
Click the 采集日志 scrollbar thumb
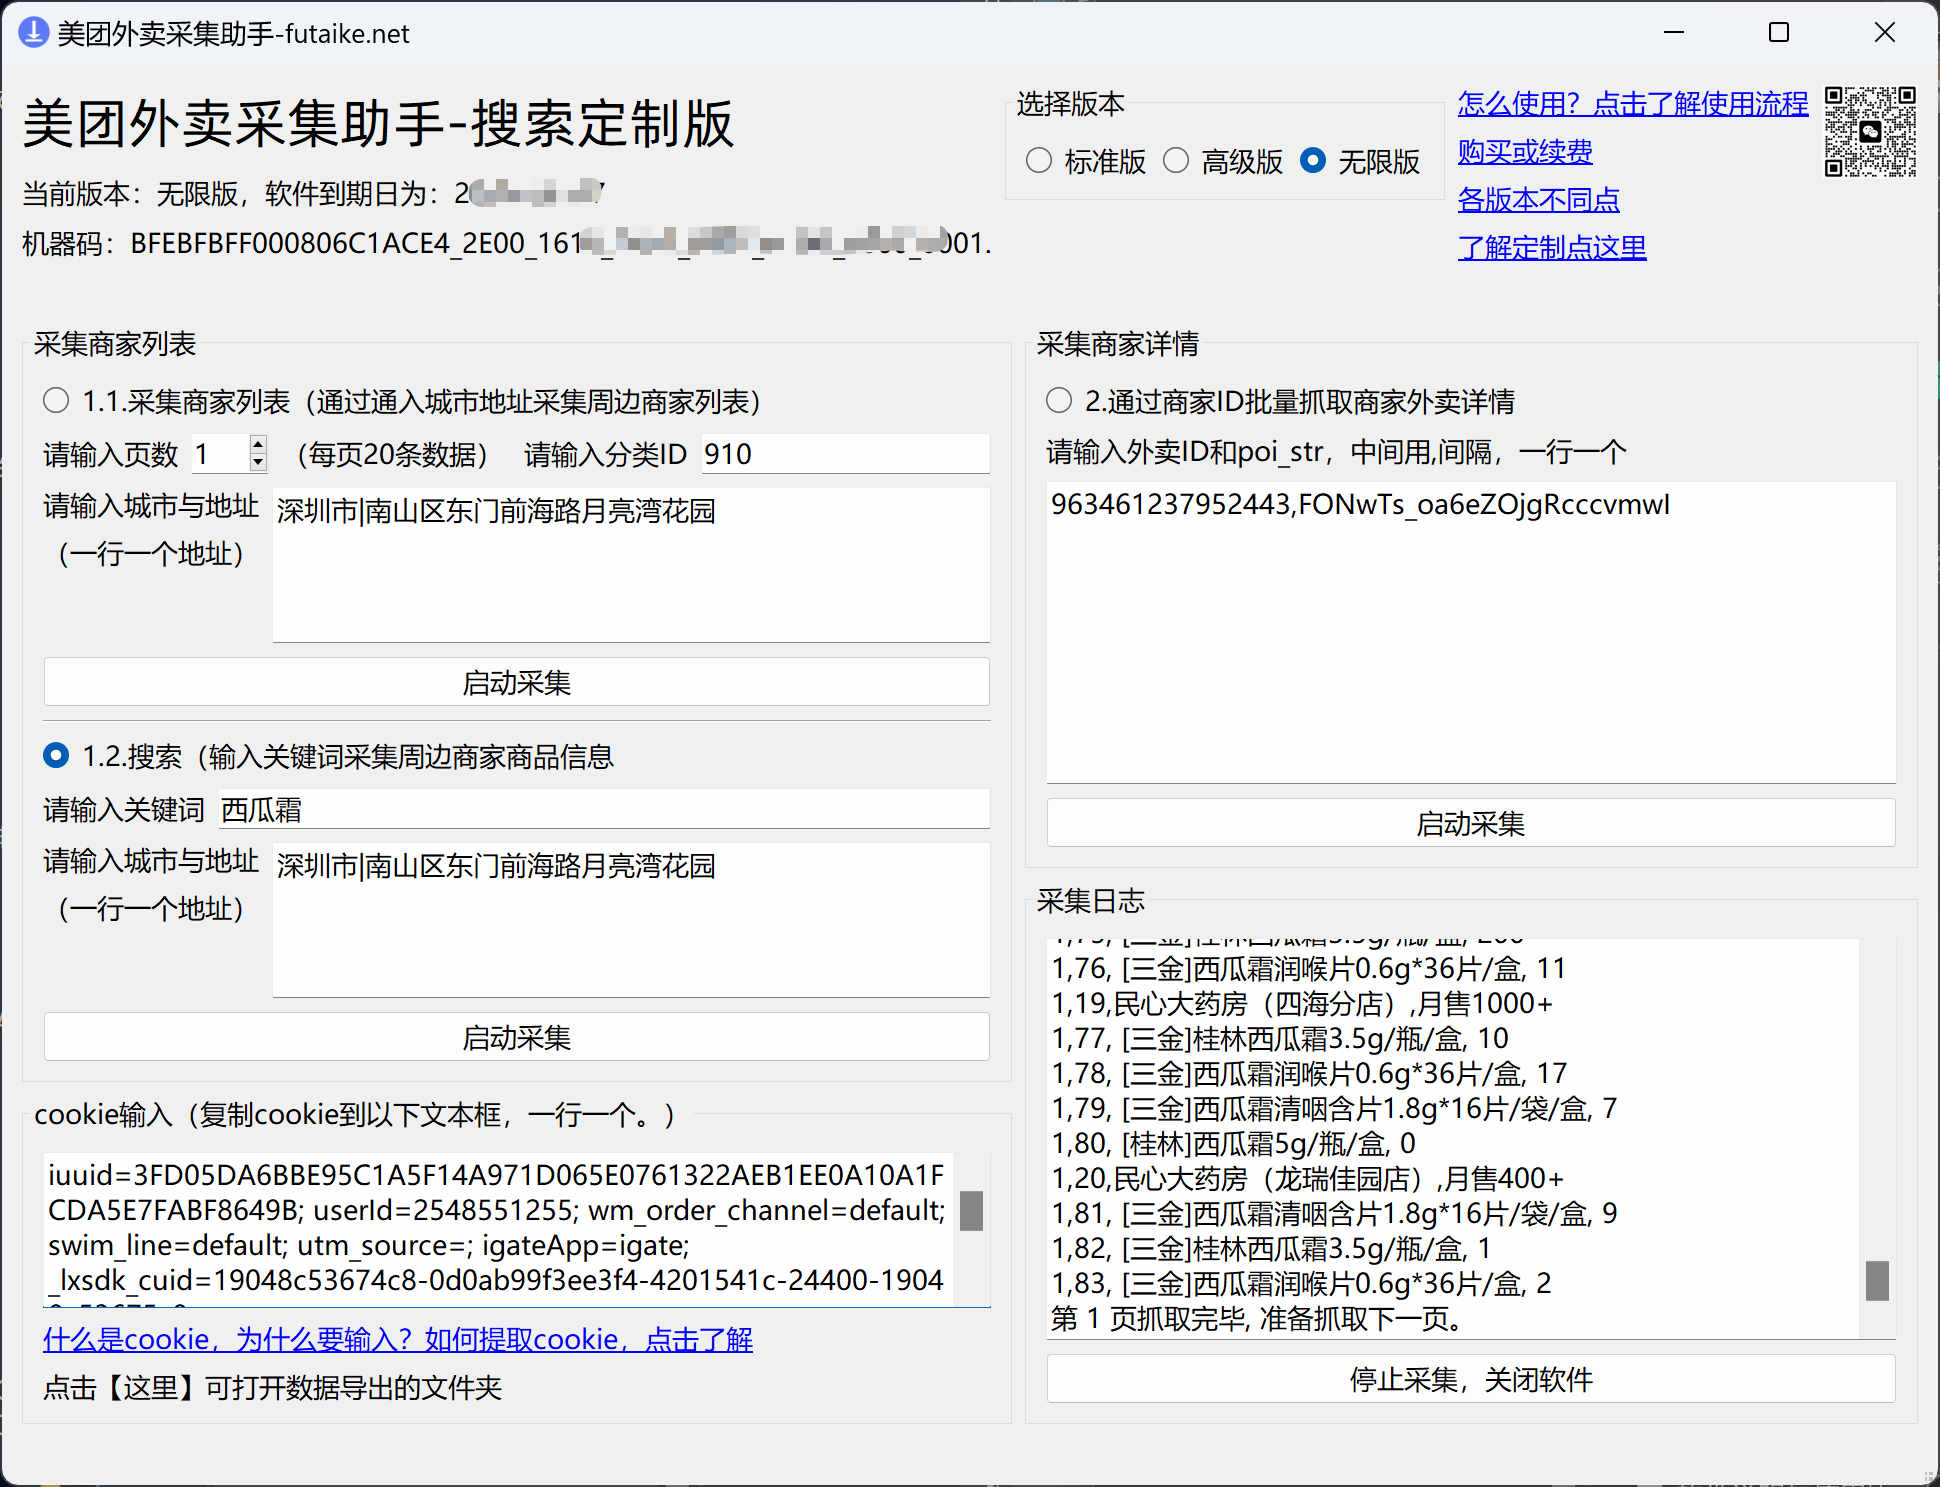coord(1877,1280)
